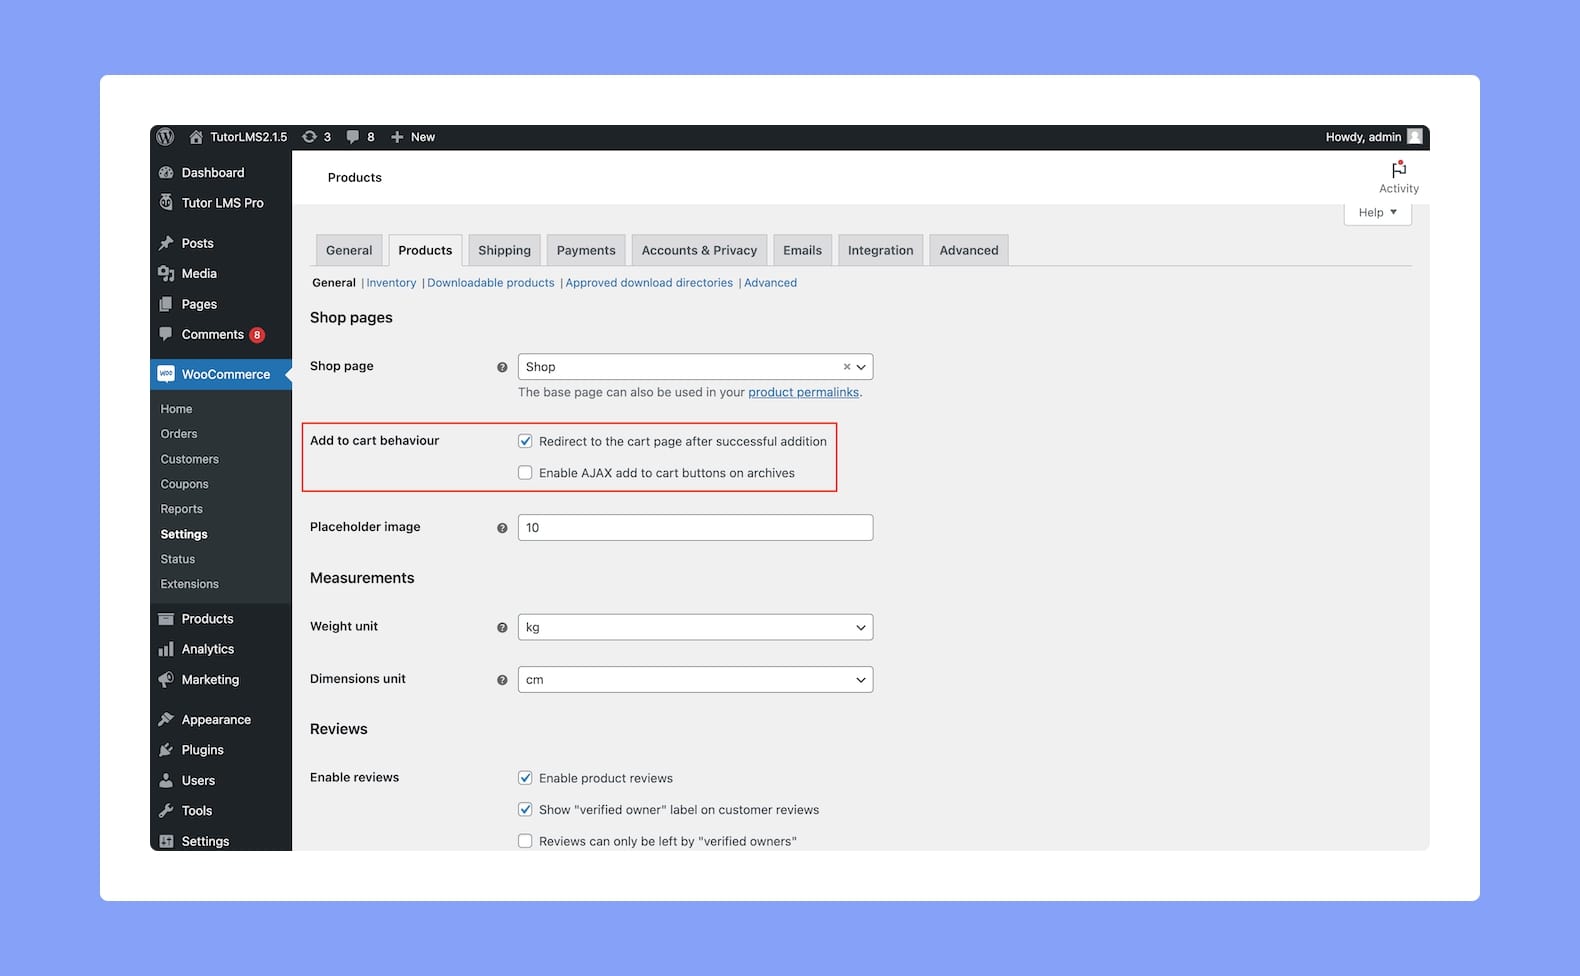This screenshot has width=1580, height=976.
Task: Open WooCommerce Orders submenu
Action: point(179,434)
